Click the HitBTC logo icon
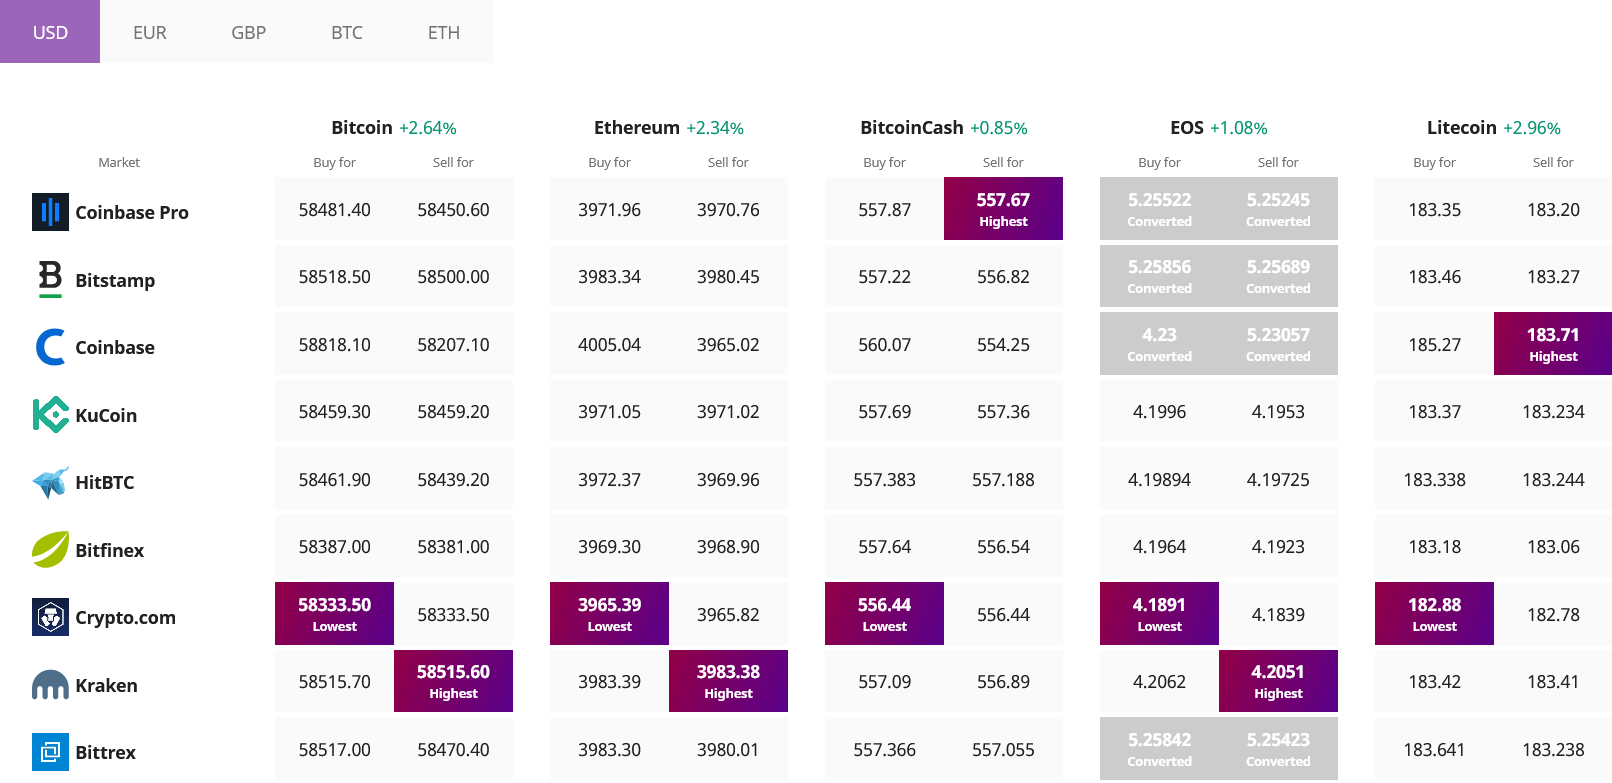1612x783 pixels. [x=50, y=482]
